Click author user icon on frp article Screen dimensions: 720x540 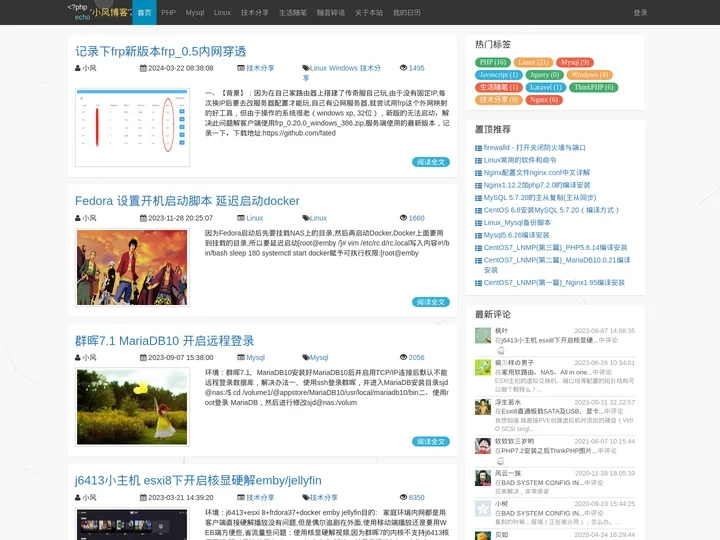(x=78, y=68)
